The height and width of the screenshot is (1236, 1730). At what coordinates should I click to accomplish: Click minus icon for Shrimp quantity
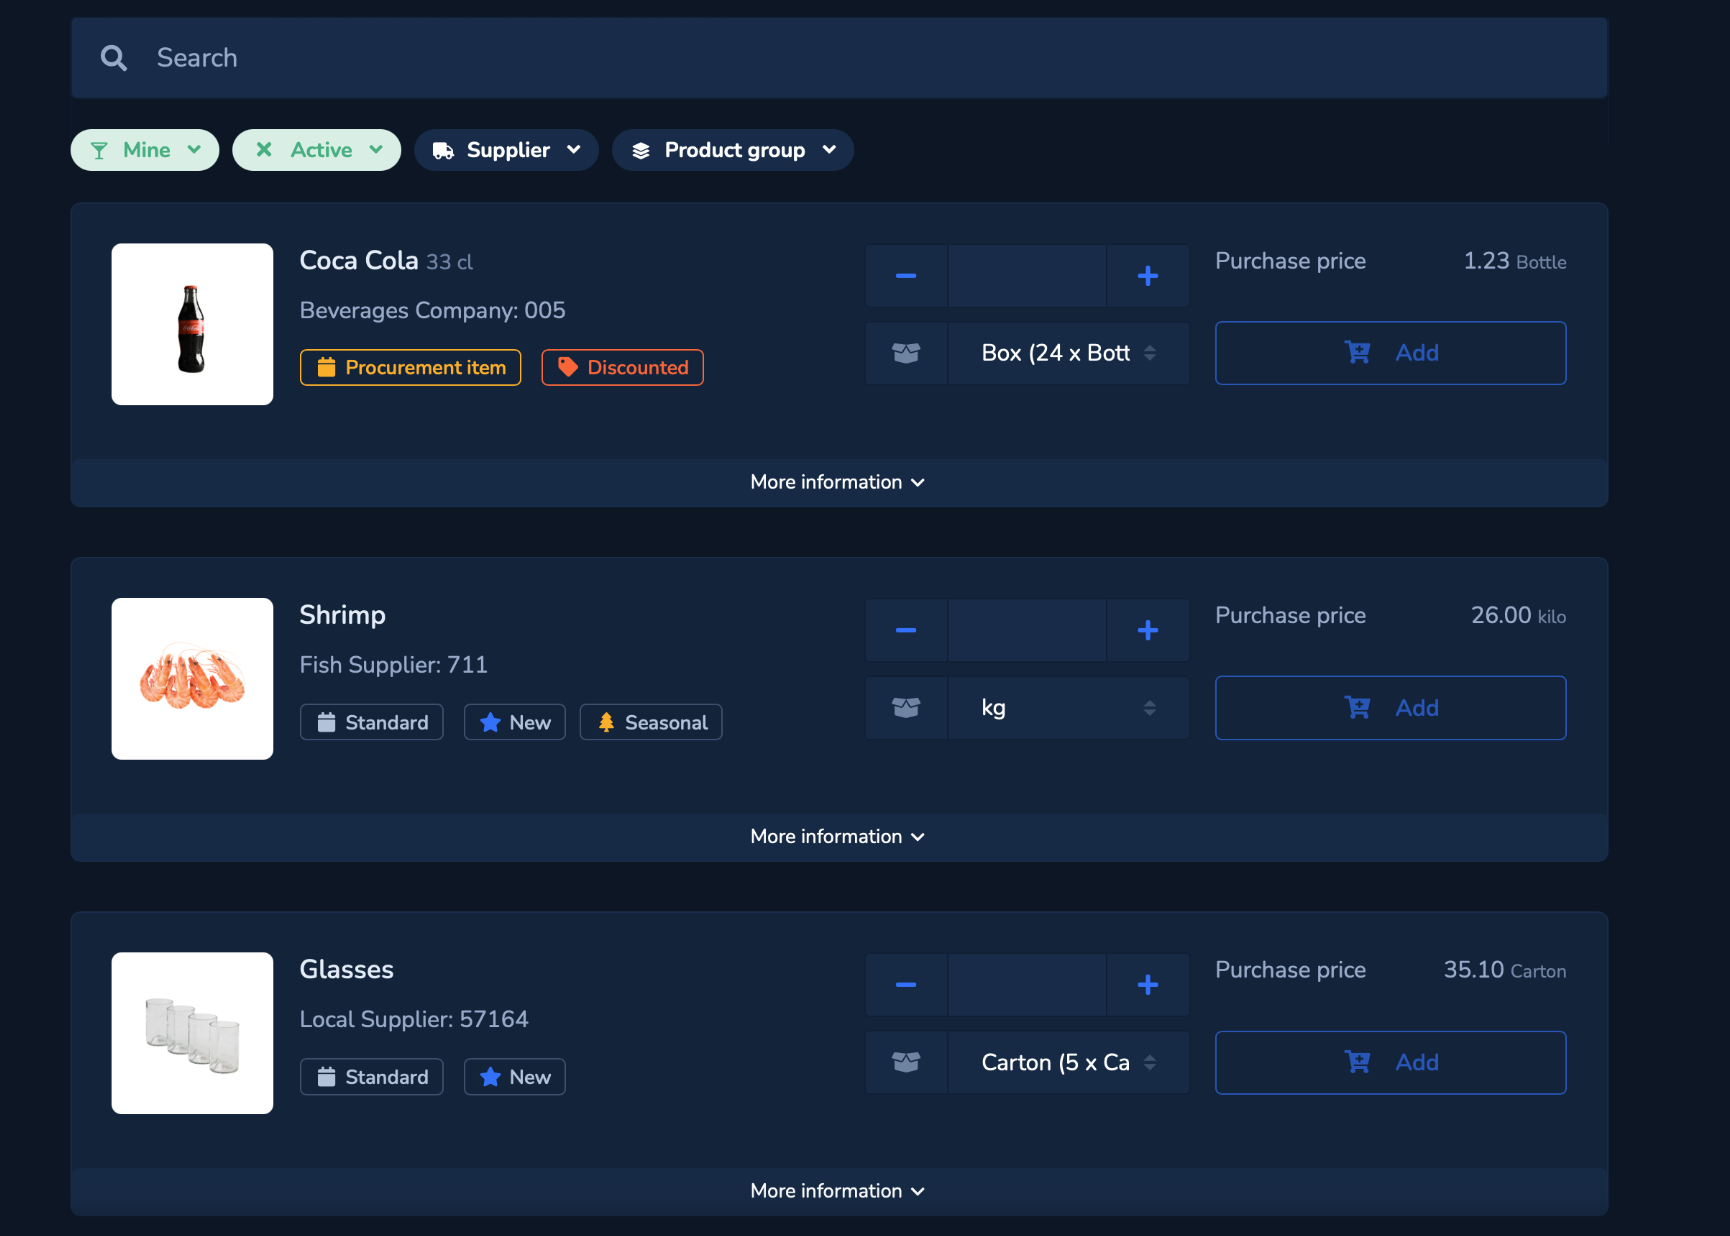906,630
